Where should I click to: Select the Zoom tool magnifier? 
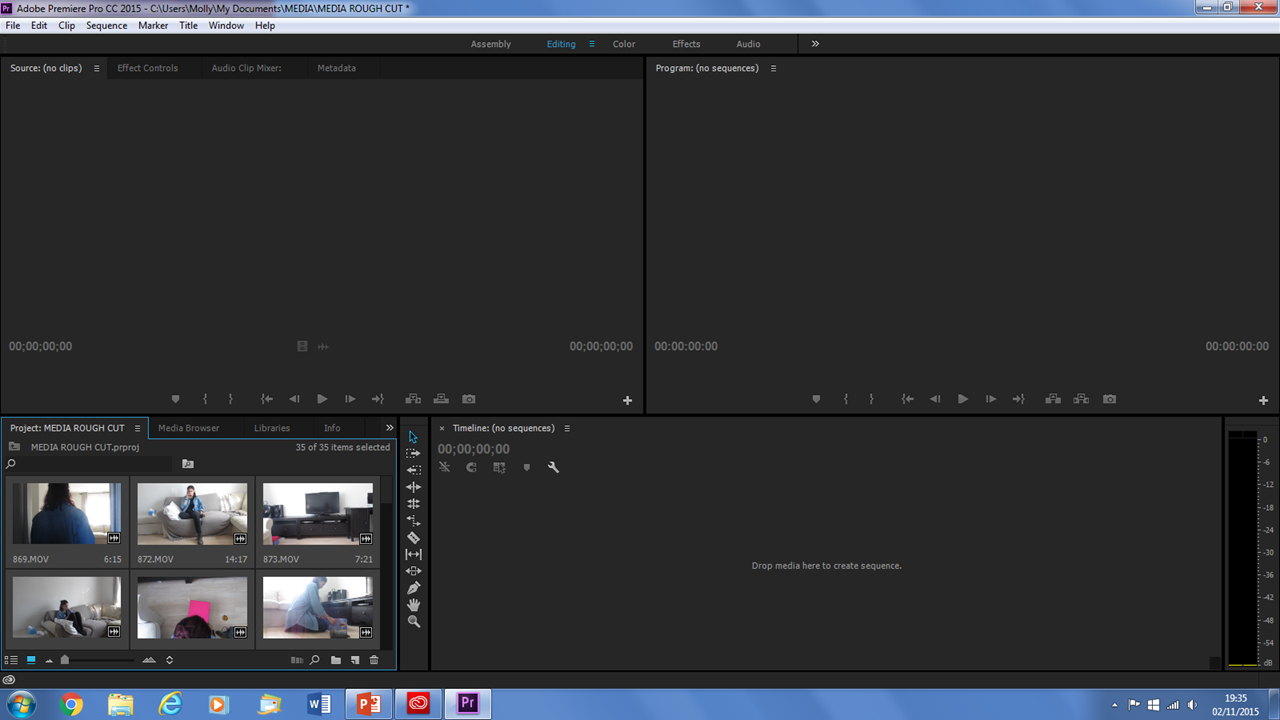(x=413, y=622)
